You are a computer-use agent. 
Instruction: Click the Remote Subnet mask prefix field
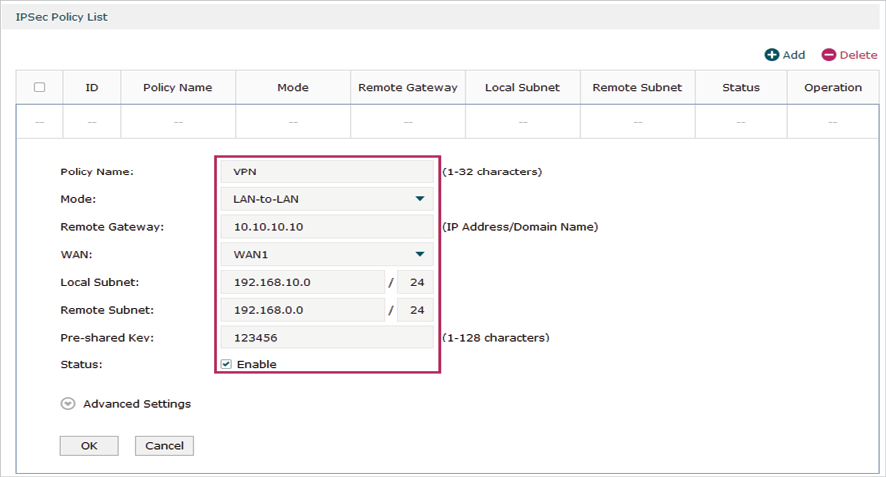pos(416,310)
